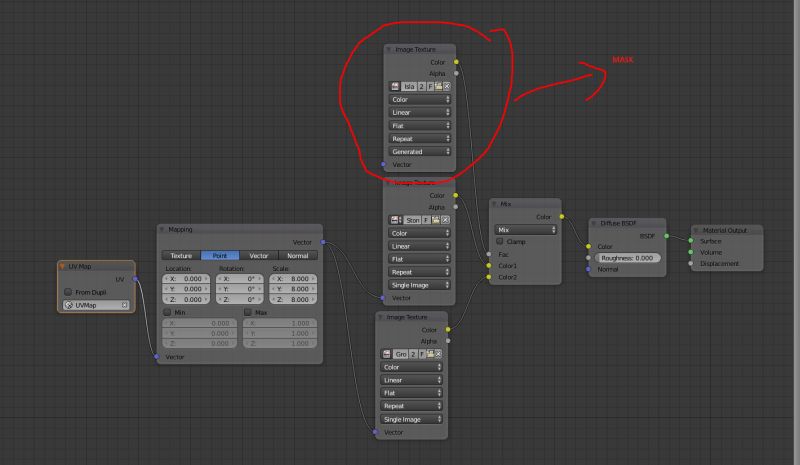This screenshot has width=800, height=465.
Task: Click UV output socket of UV Map node
Action: (x=135, y=279)
